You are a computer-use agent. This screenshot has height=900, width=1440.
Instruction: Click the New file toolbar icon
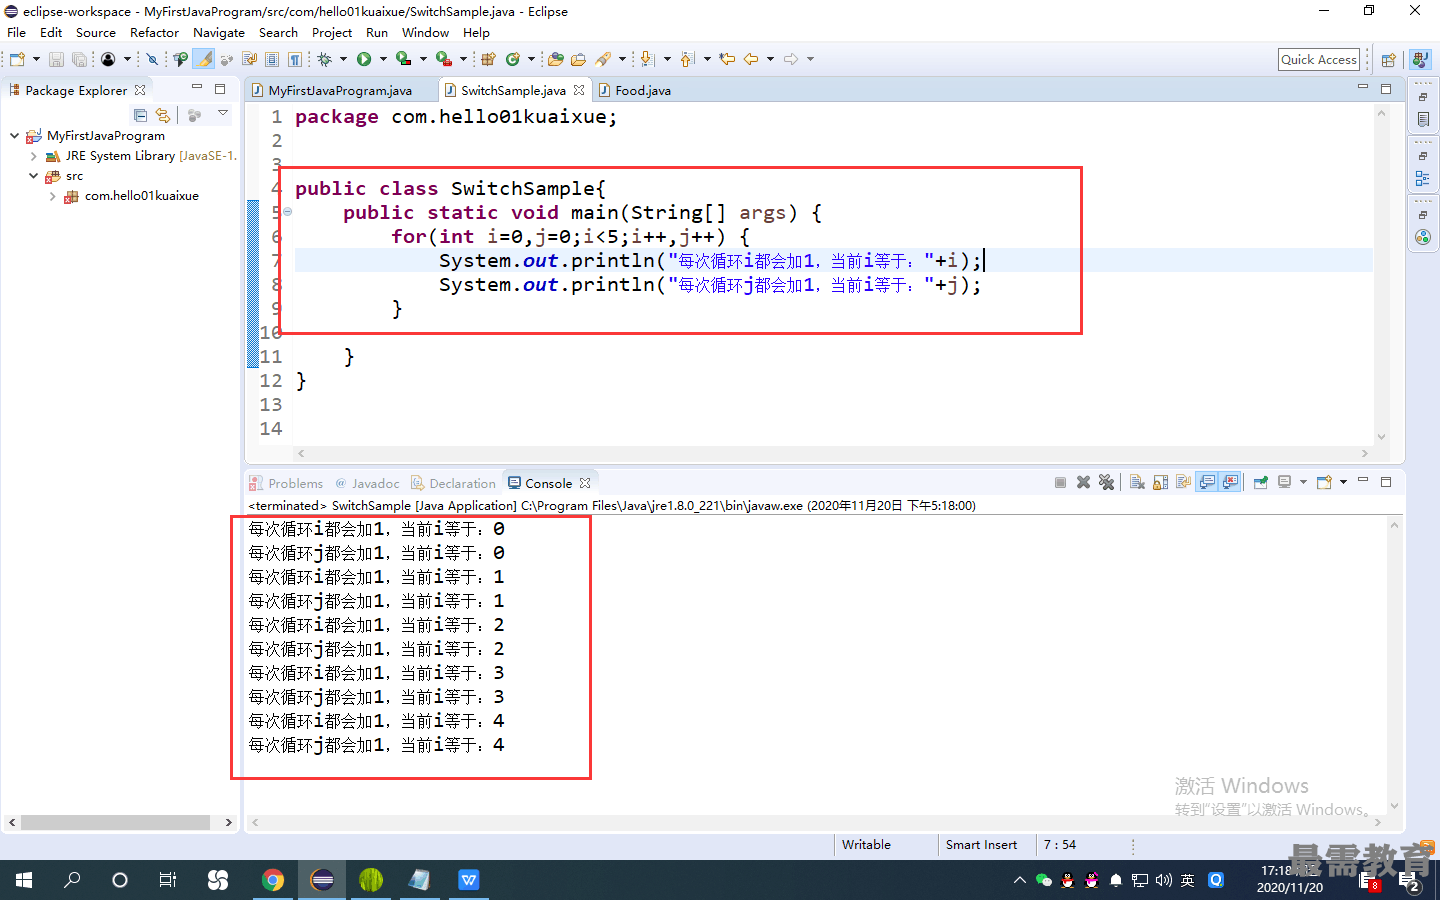click(x=17, y=59)
